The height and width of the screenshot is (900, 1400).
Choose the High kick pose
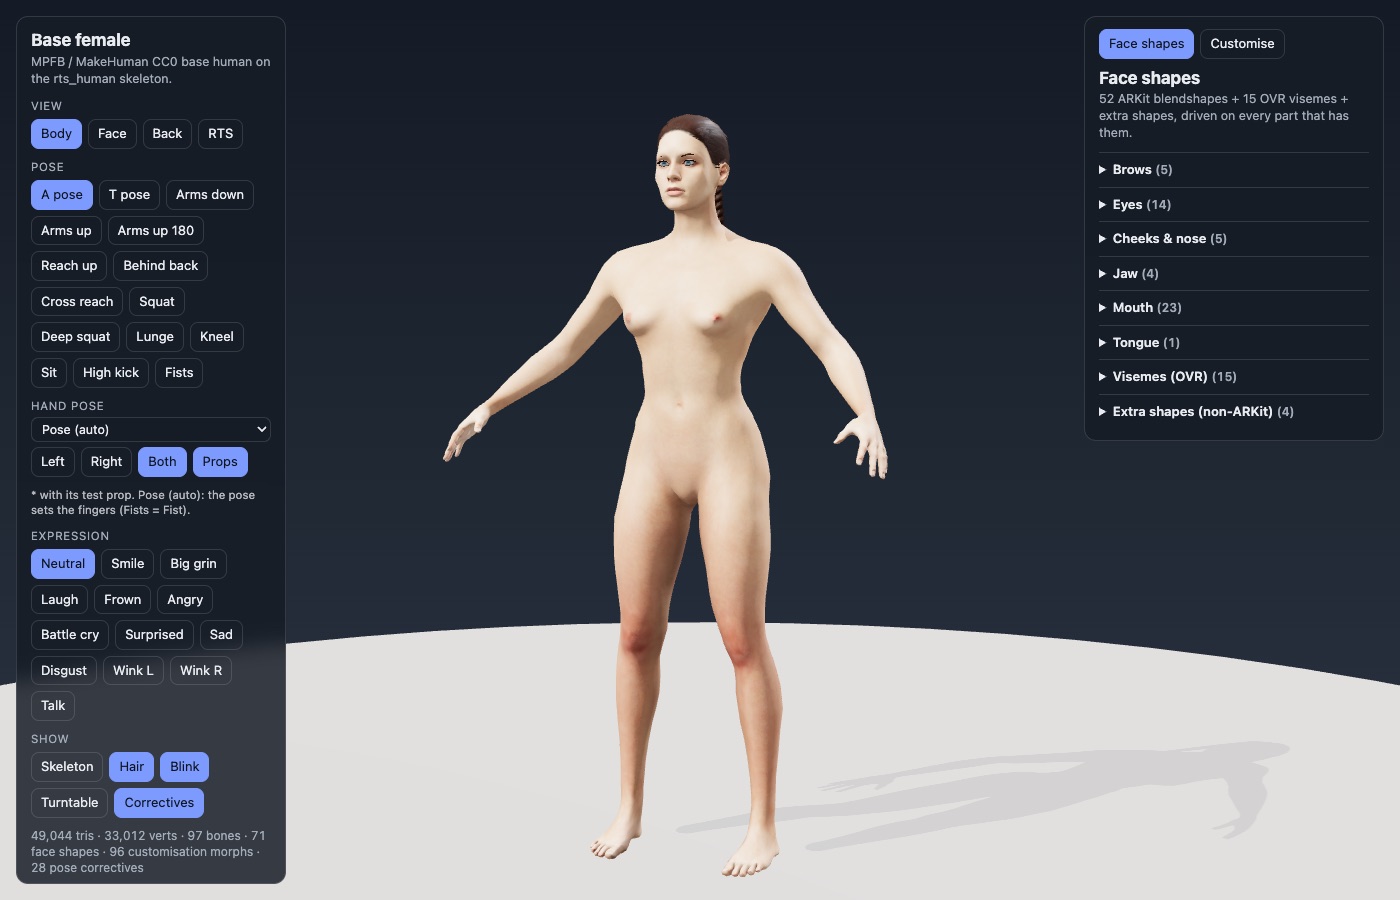pyautogui.click(x=111, y=373)
